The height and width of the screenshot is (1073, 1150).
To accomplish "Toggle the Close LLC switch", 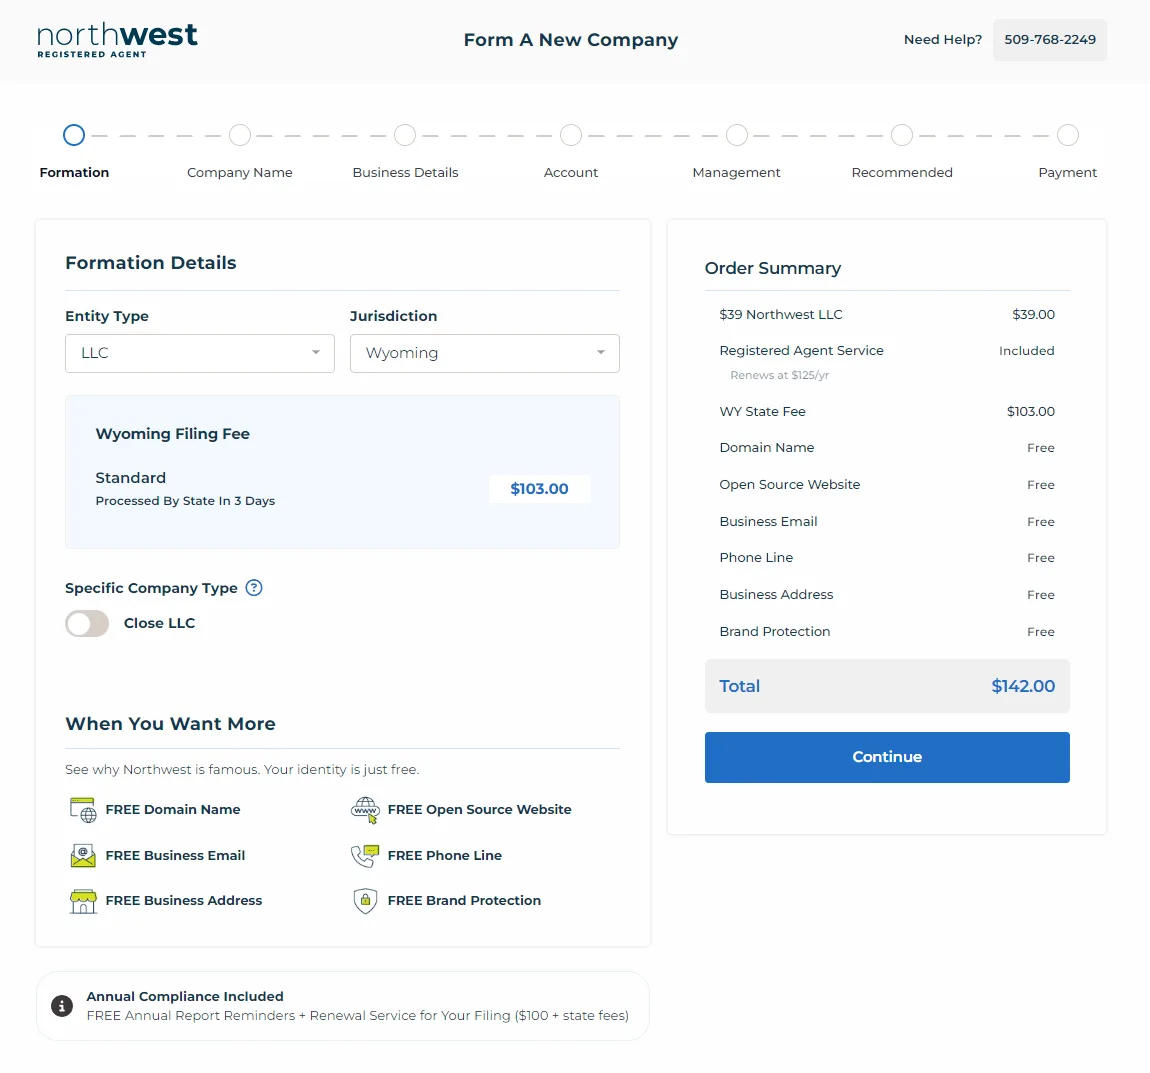I will (87, 623).
